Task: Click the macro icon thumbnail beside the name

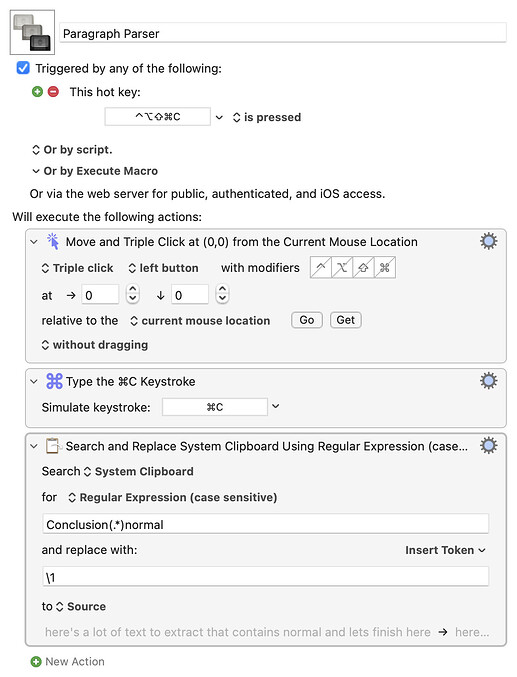Action: pos(32,32)
